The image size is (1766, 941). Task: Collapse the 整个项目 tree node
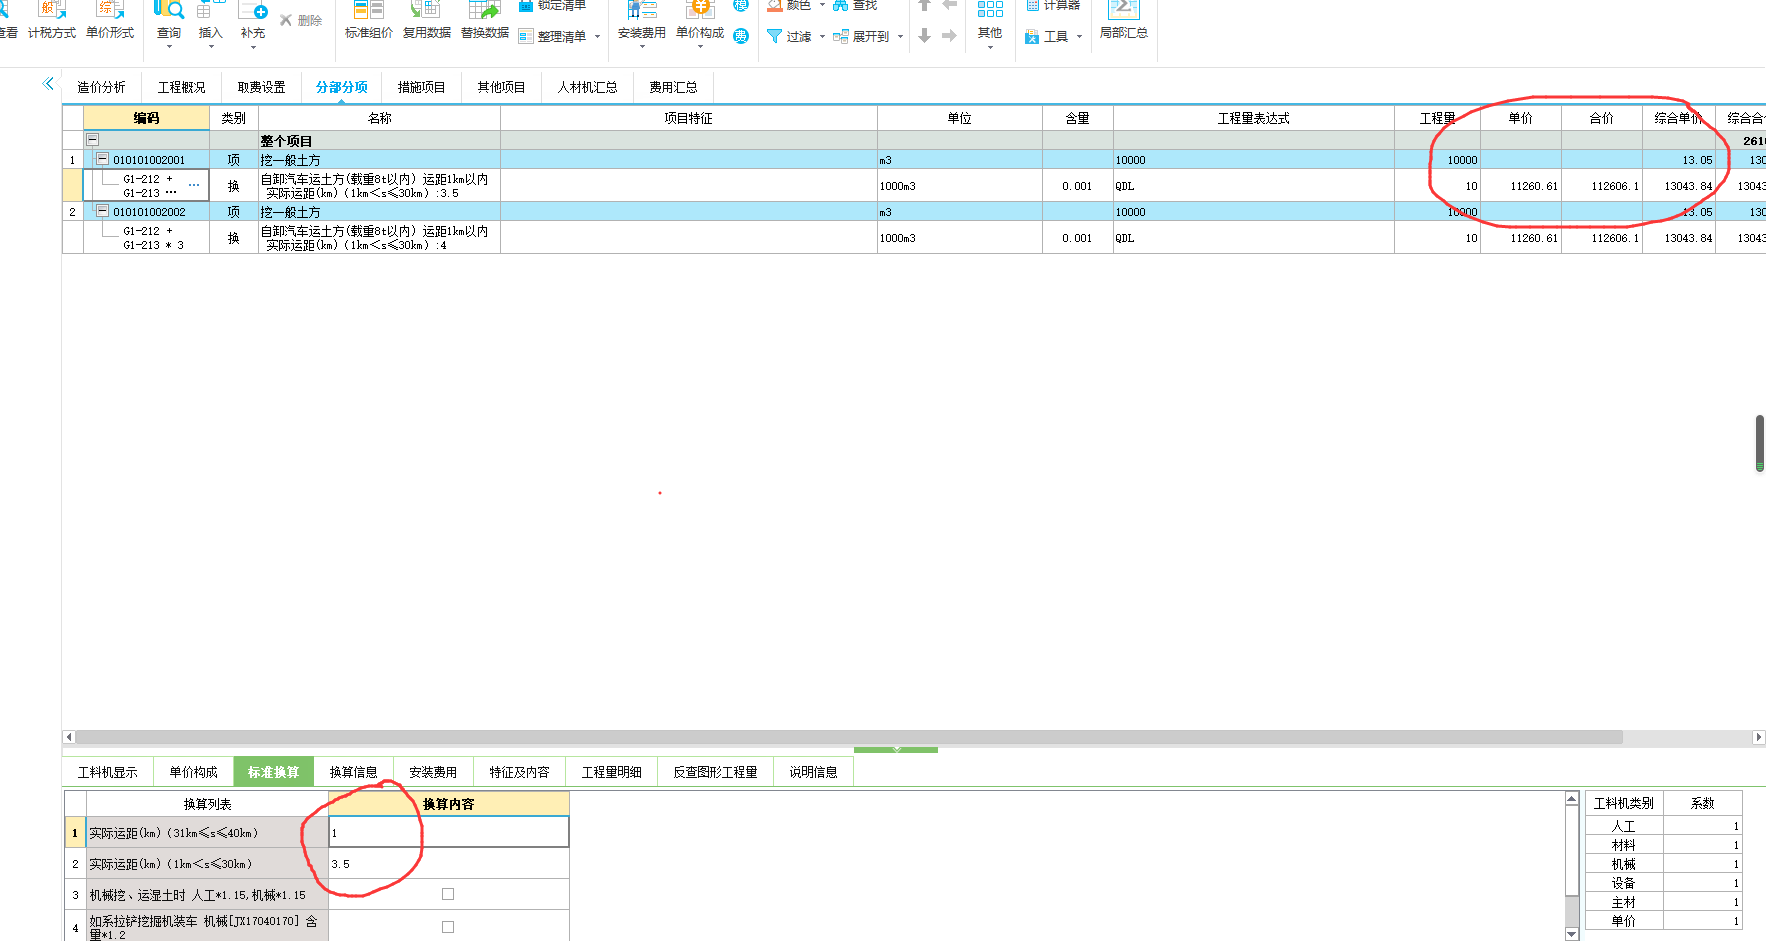(x=92, y=140)
